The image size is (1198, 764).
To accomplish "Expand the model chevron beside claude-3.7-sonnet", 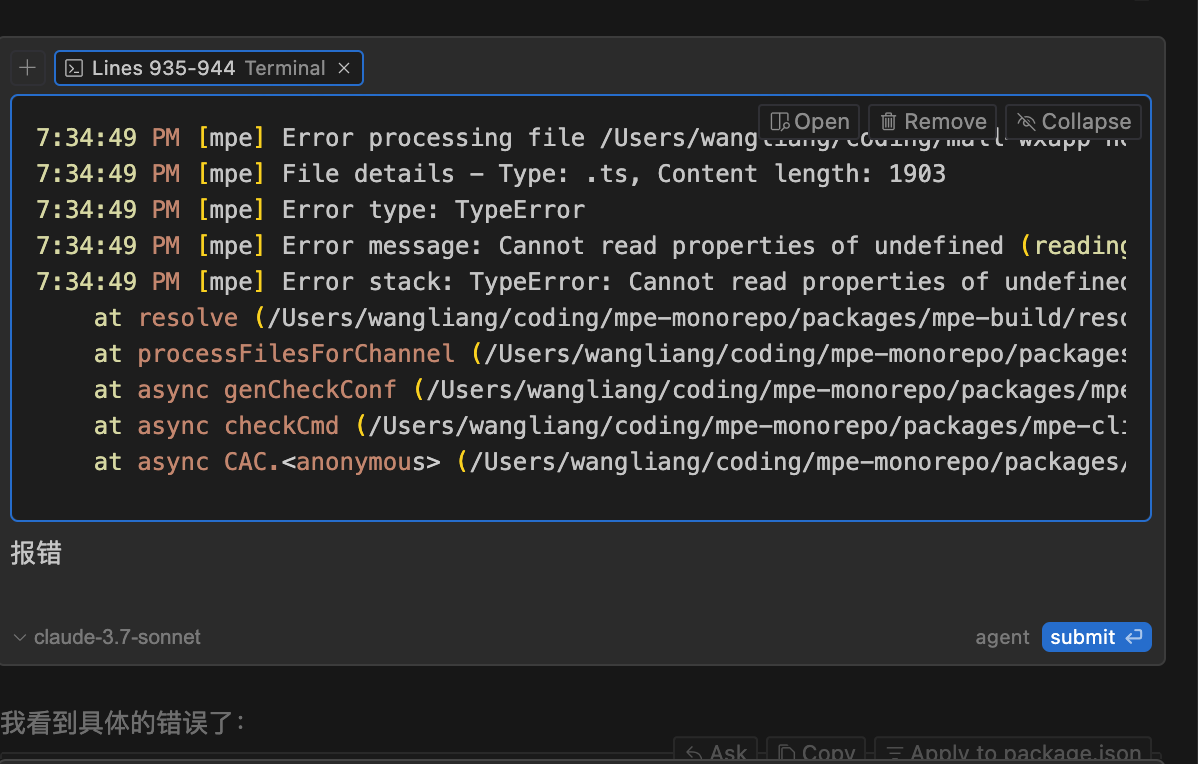I will click(x=20, y=637).
